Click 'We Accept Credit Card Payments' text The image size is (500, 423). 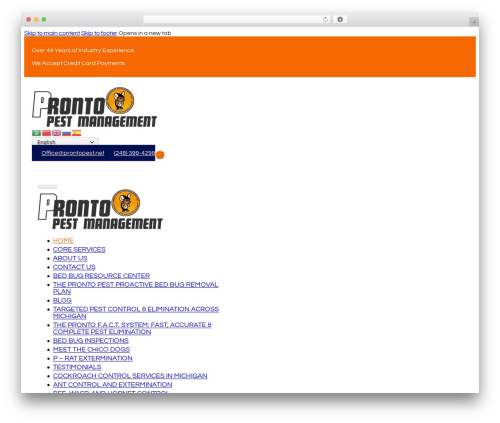click(x=78, y=63)
